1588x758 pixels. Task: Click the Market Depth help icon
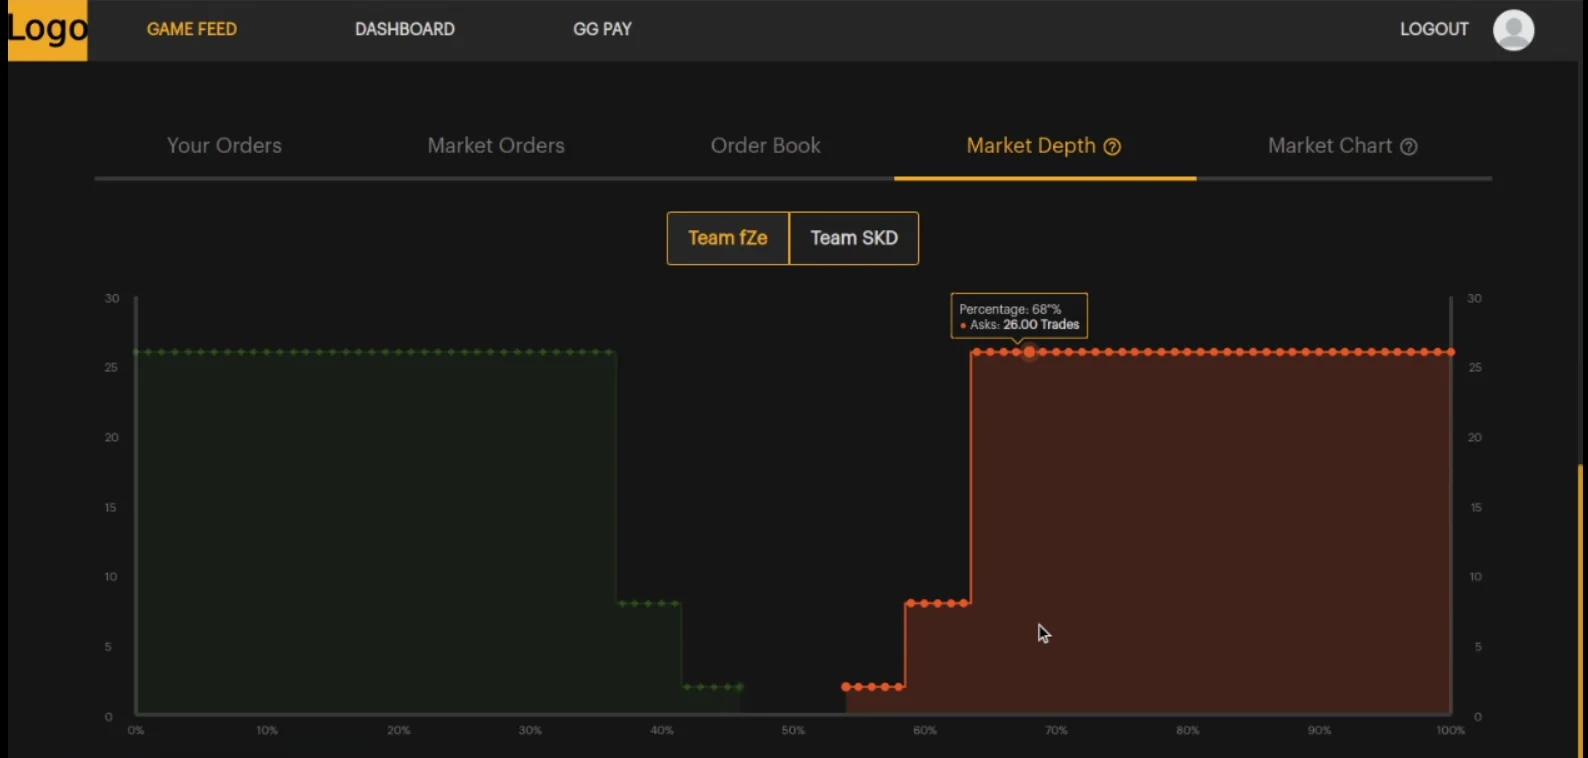1112,147
